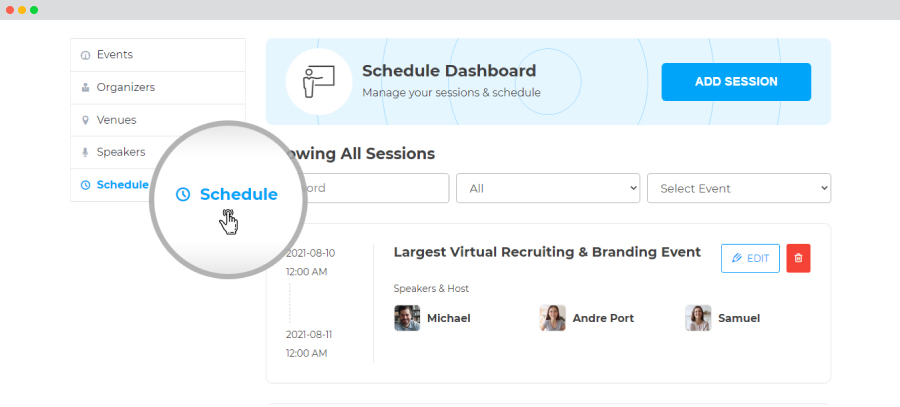Click Andre Port's avatar photo
The image size is (900, 407).
pos(552,318)
